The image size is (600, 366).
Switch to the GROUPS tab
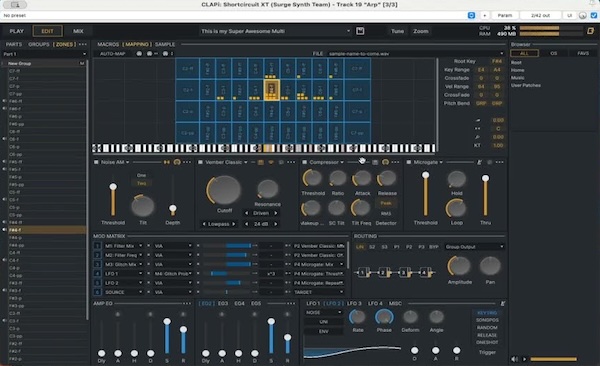[39, 44]
